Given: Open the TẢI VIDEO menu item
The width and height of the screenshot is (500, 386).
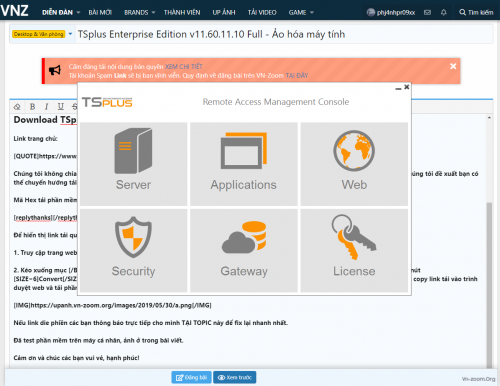Looking at the screenshot, I should click(262, 12).
